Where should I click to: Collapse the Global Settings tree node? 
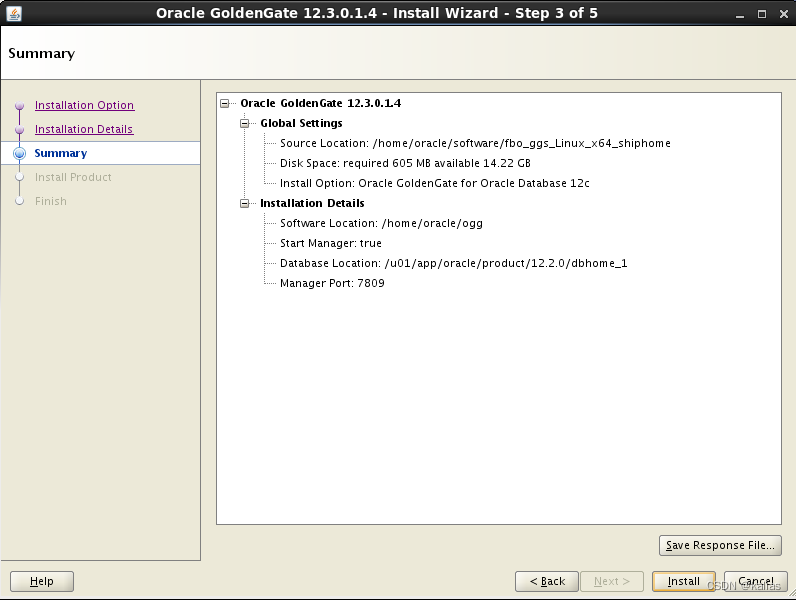click(245, 123)
